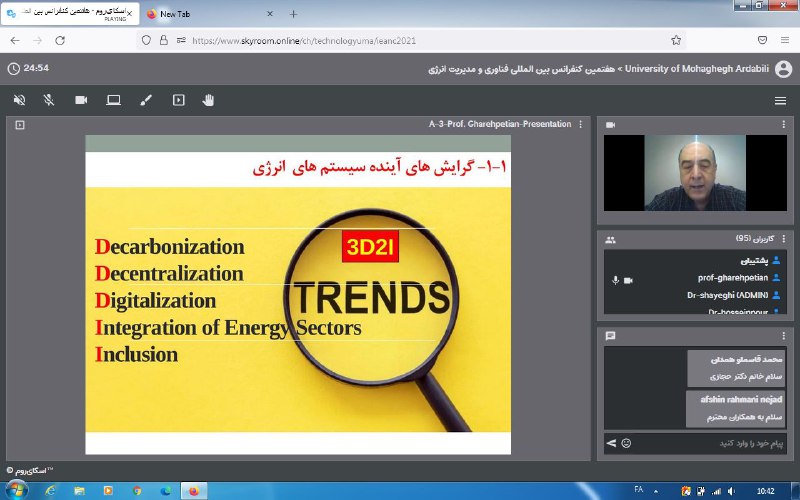Open users panel more options menu
This screenshot has height=500, width=800.
click(784, 239)
